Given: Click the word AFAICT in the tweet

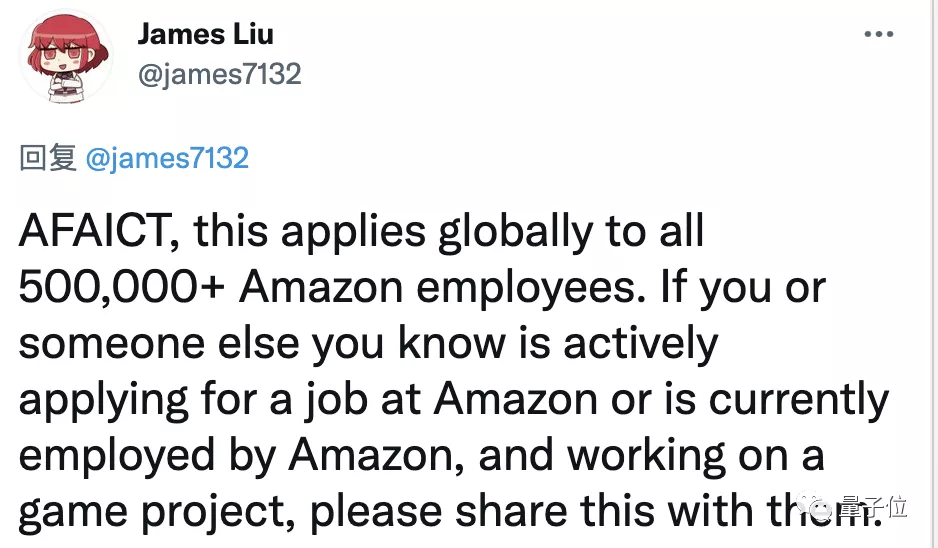Looking at the screenshot, I should (x=97, y=233).
